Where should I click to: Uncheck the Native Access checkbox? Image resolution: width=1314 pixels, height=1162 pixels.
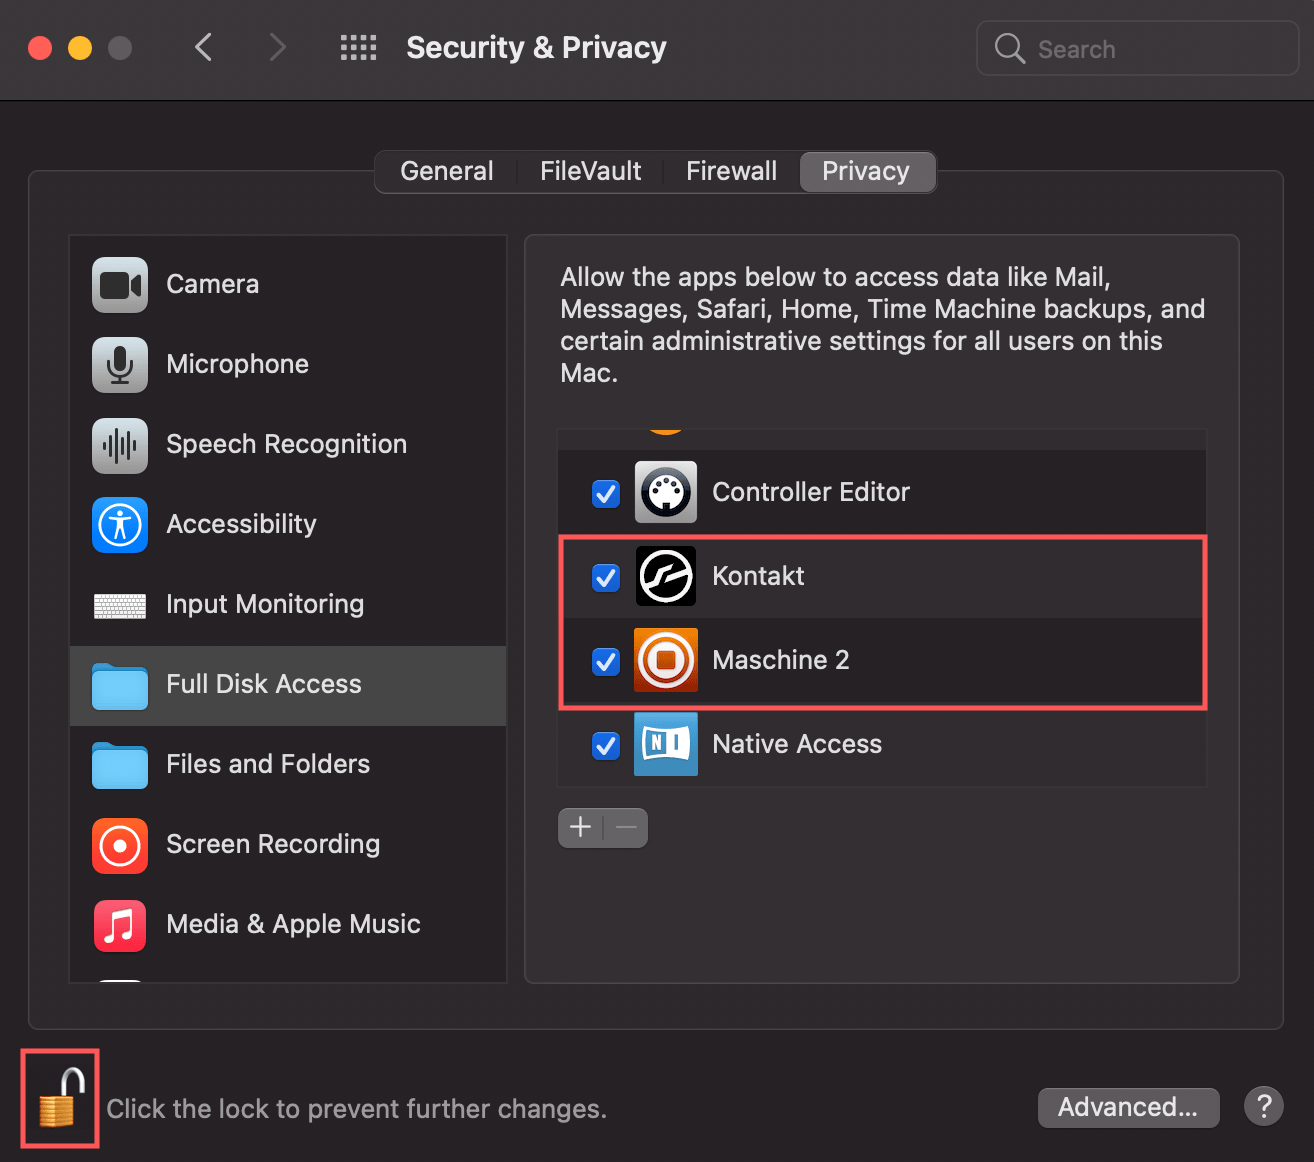[606, 745]
